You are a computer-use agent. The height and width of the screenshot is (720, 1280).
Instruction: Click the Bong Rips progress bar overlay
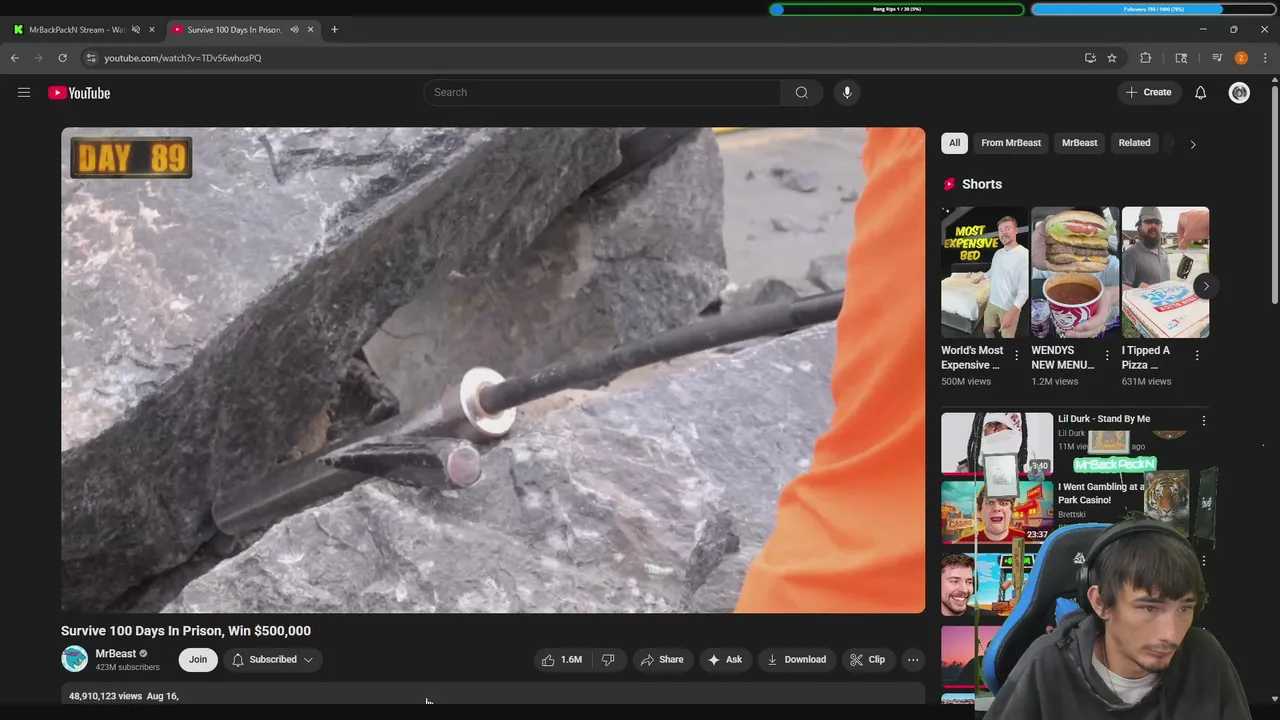click(897, 9)
